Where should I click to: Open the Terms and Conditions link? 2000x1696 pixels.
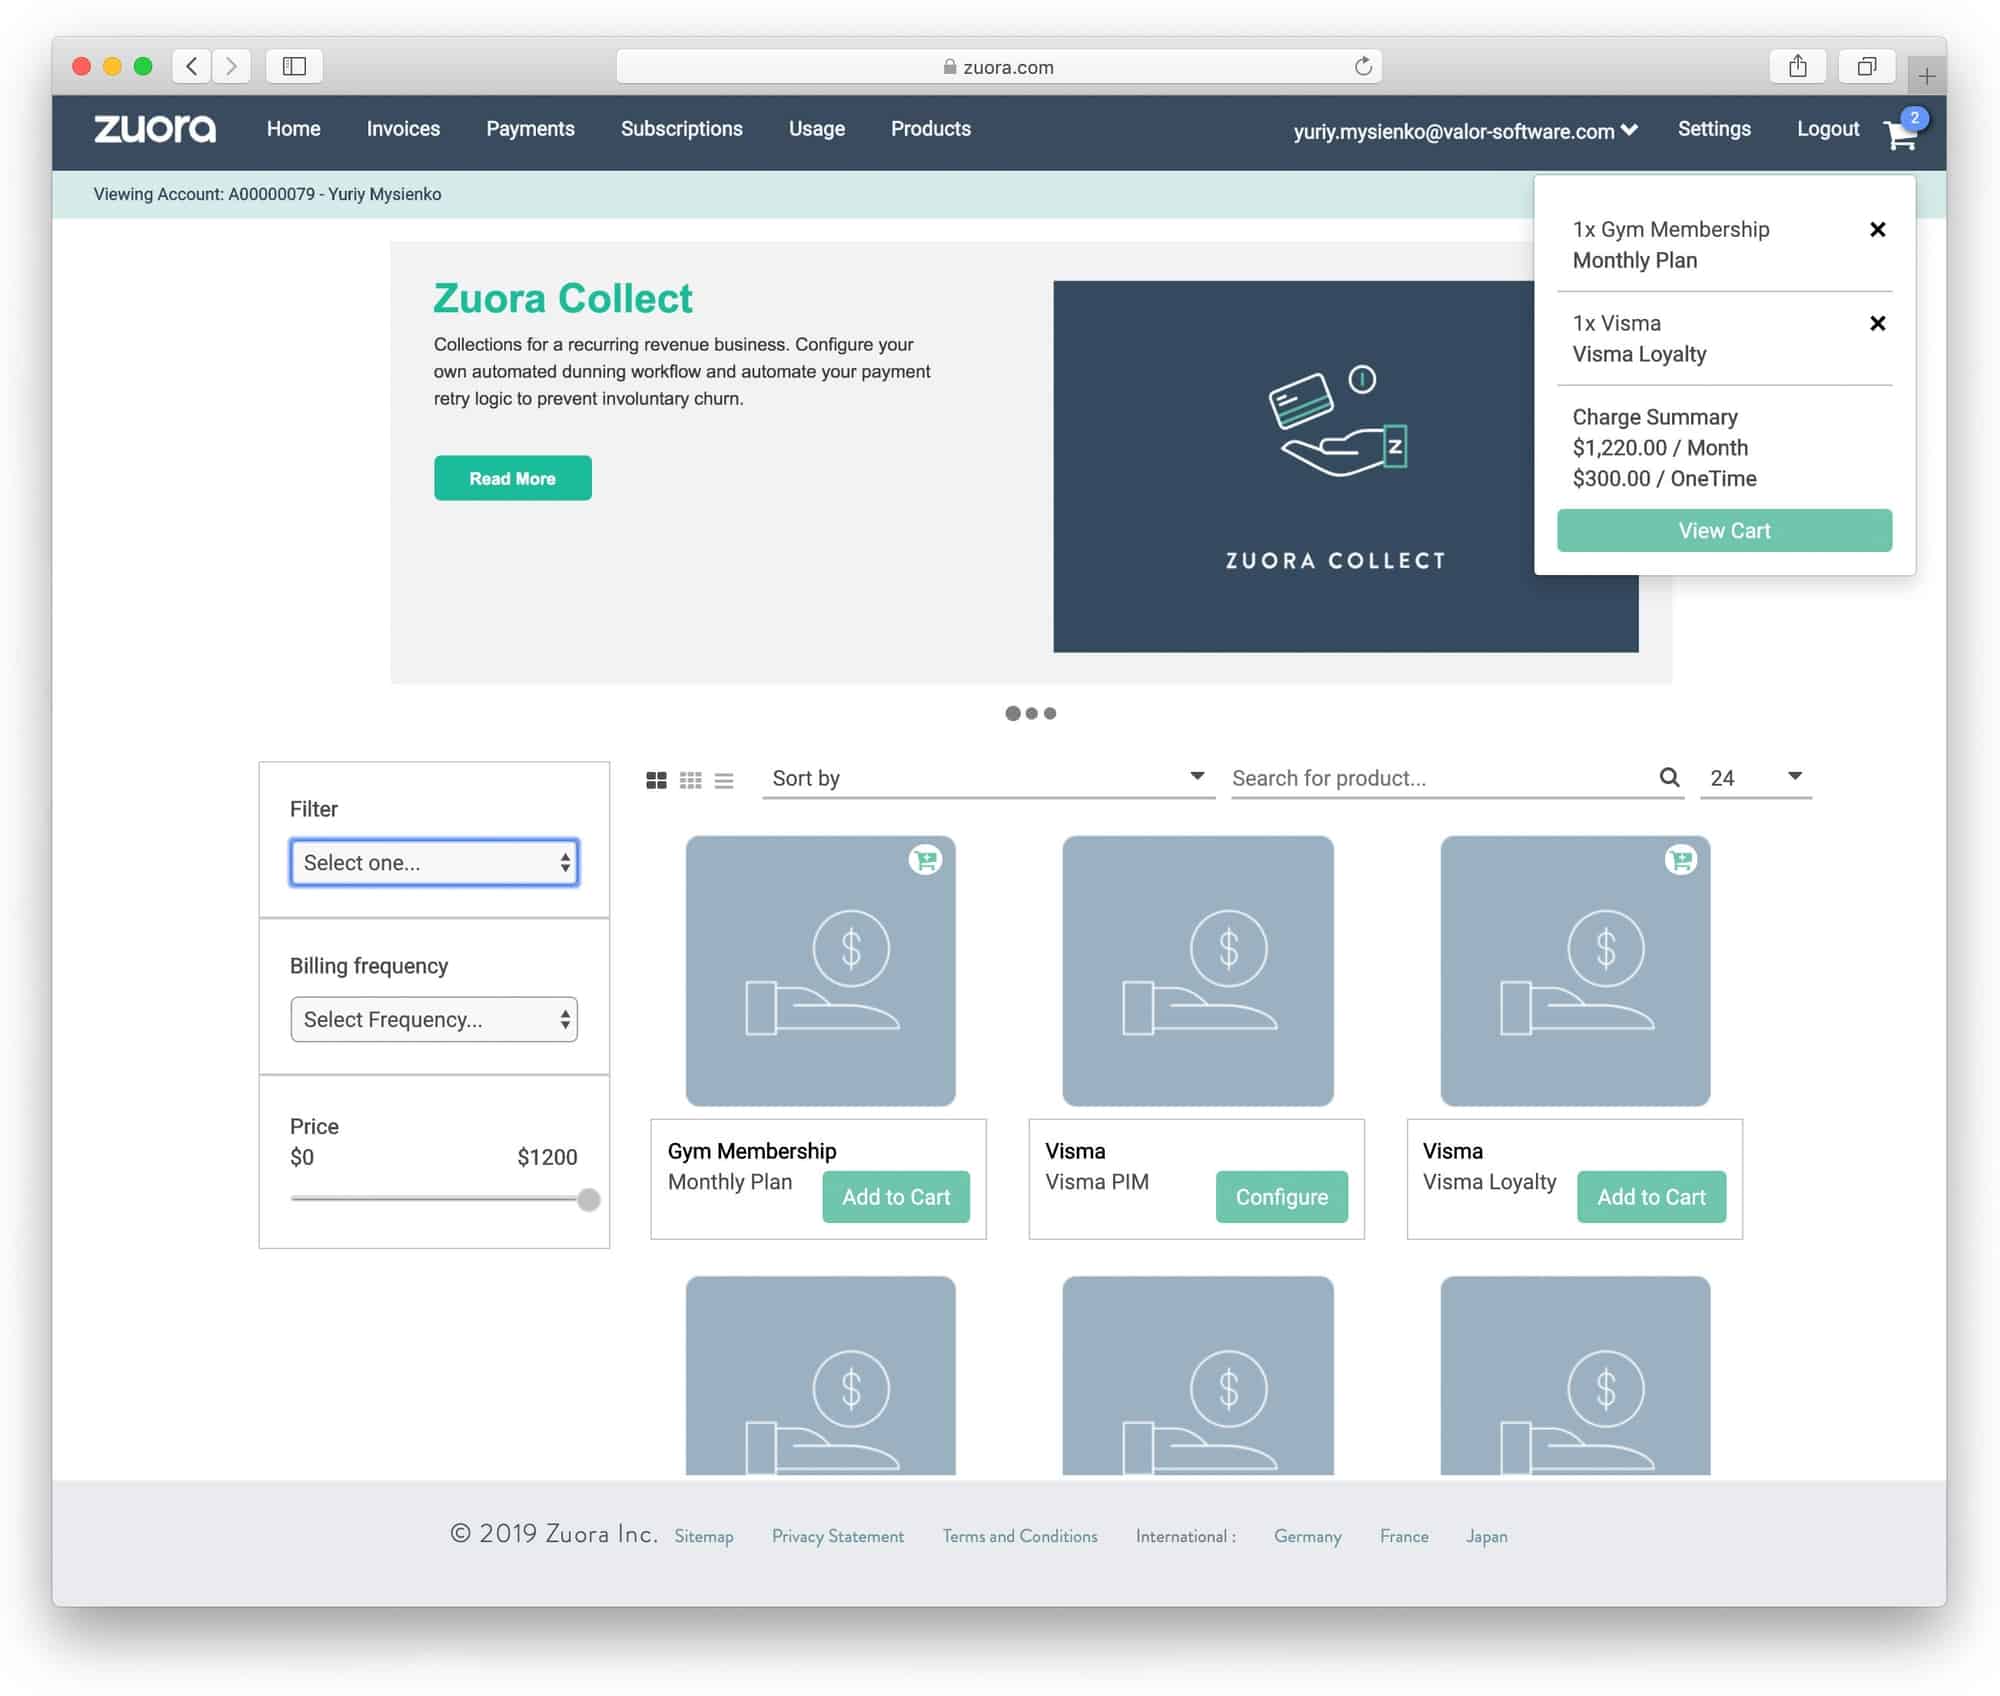1020,1536
